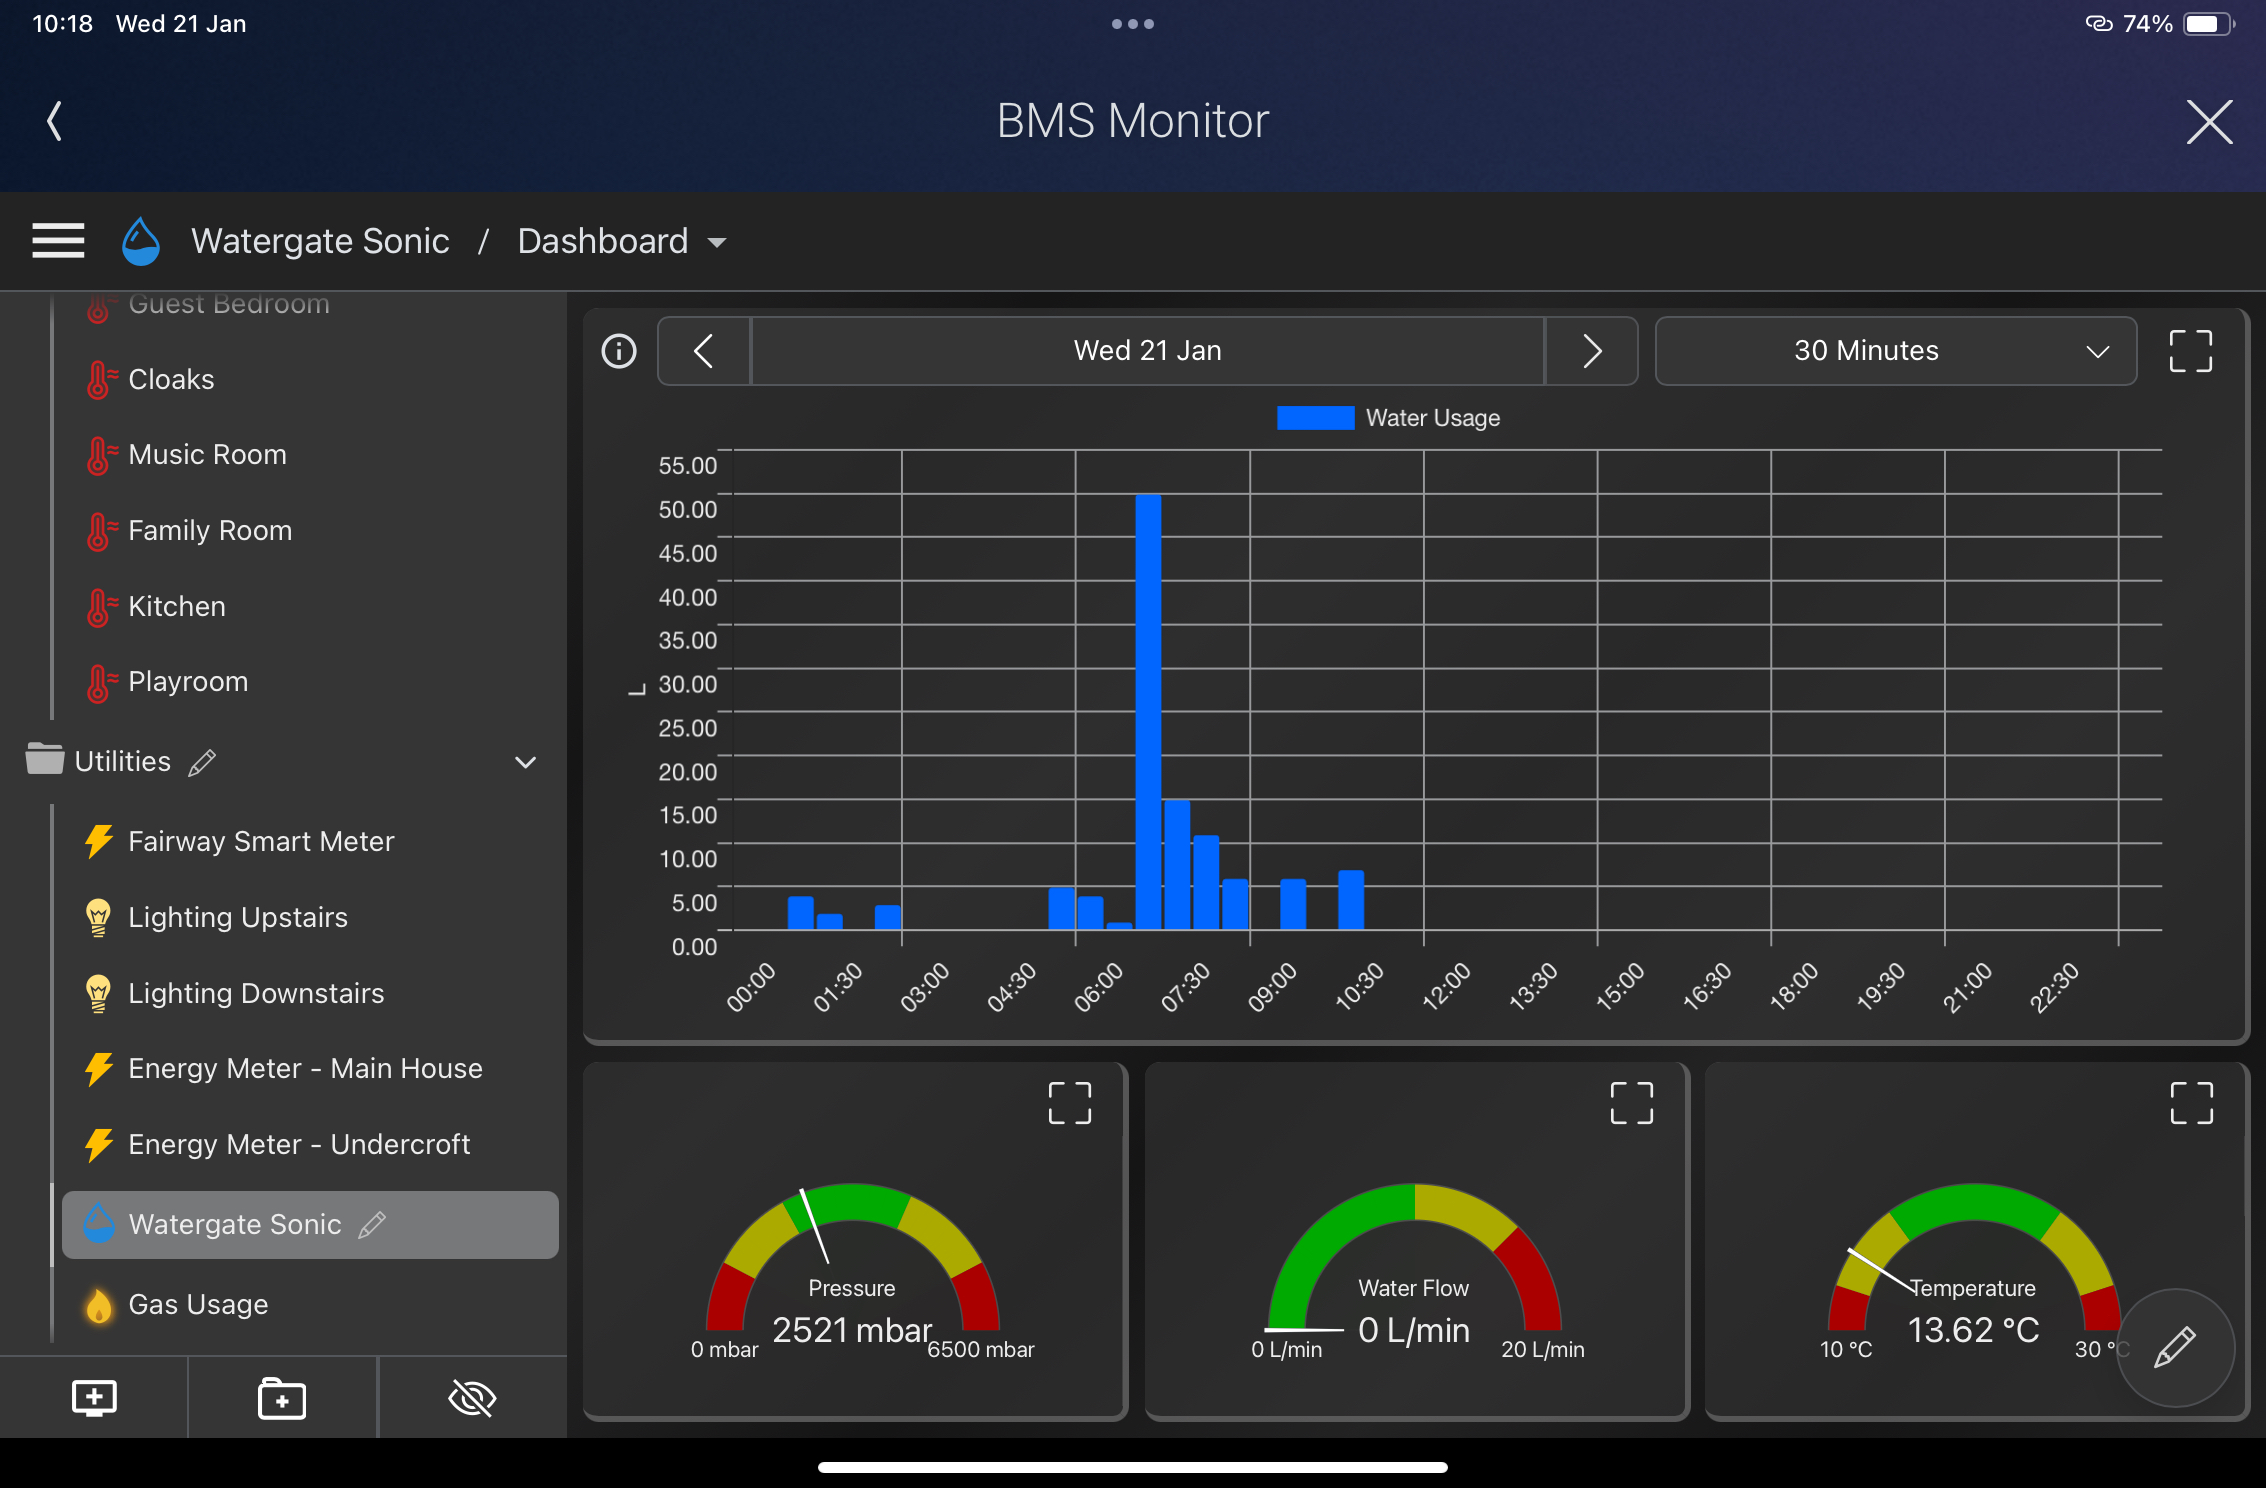Click the round pencil edit button
This screenshot has width=2266, height=1488.
point(2175,1347)
